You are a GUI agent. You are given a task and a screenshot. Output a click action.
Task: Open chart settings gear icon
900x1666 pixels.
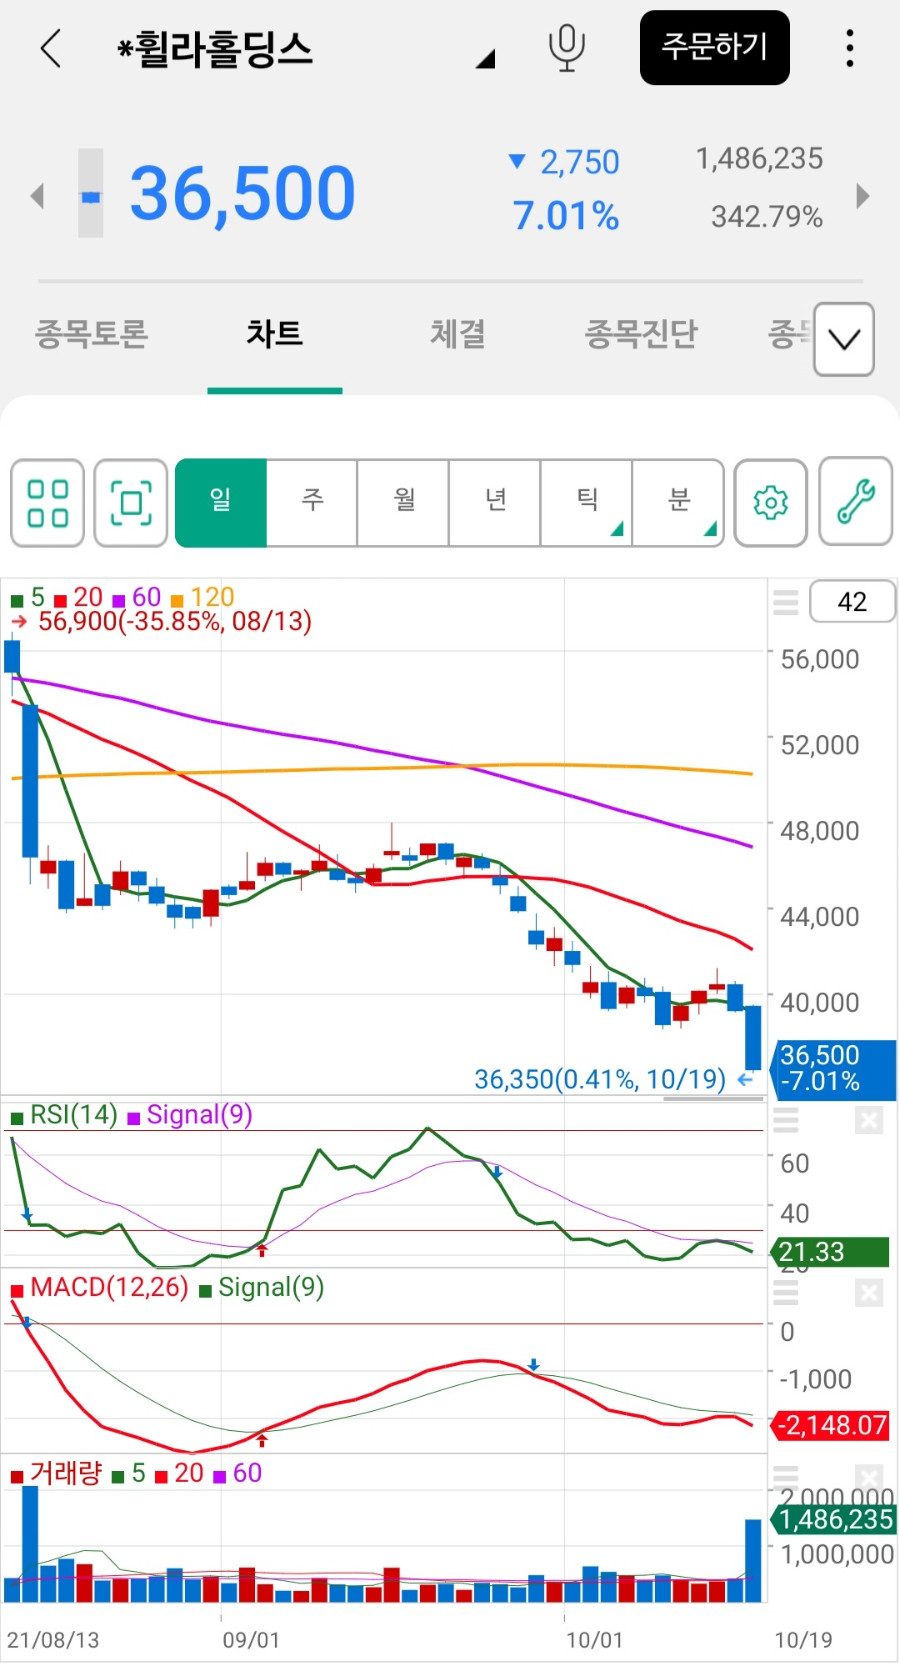pyautogui.click(x=770, y=503)
